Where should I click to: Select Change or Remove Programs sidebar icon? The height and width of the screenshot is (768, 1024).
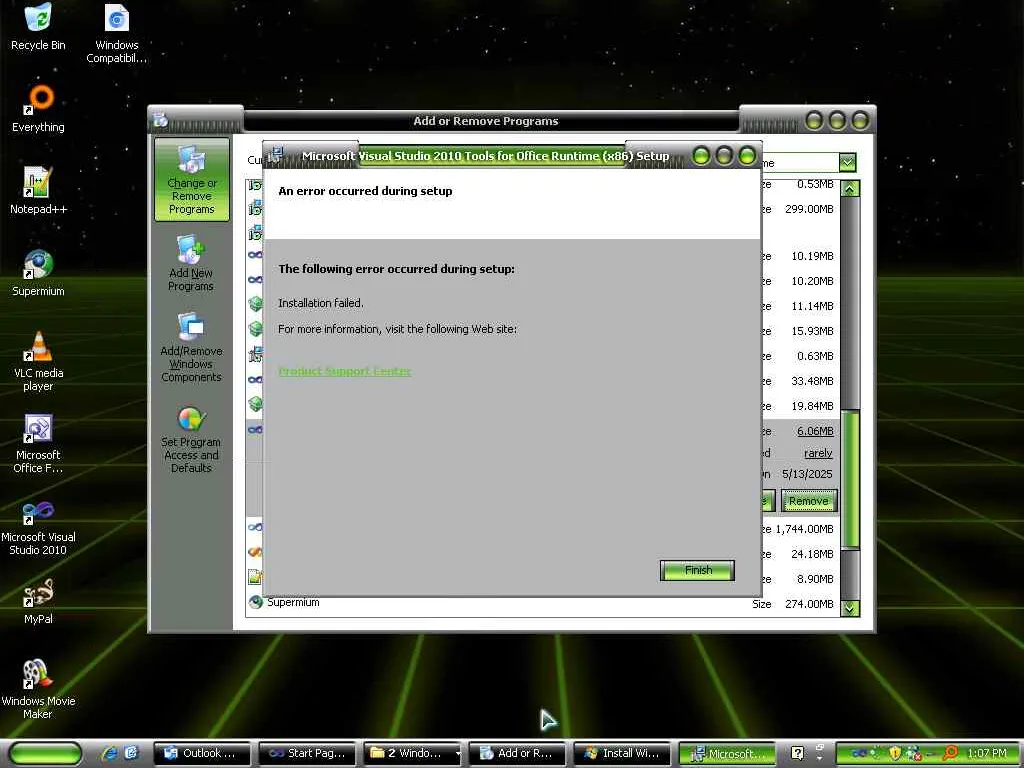191,180
